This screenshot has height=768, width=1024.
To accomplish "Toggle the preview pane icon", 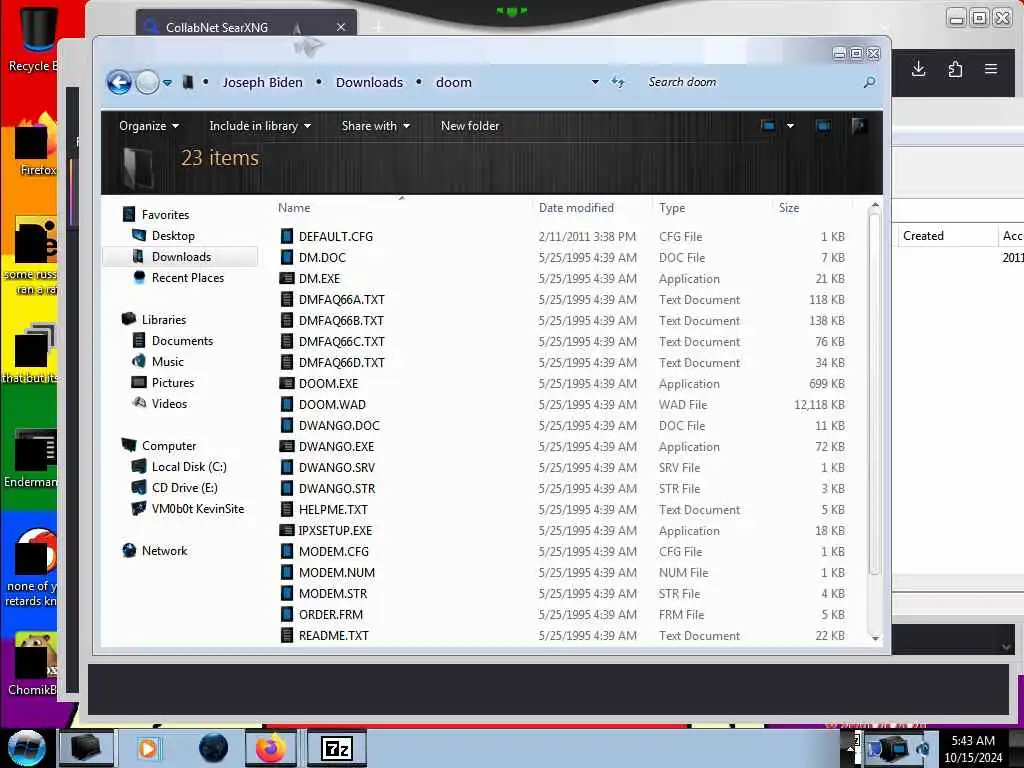I will (823, 125).
